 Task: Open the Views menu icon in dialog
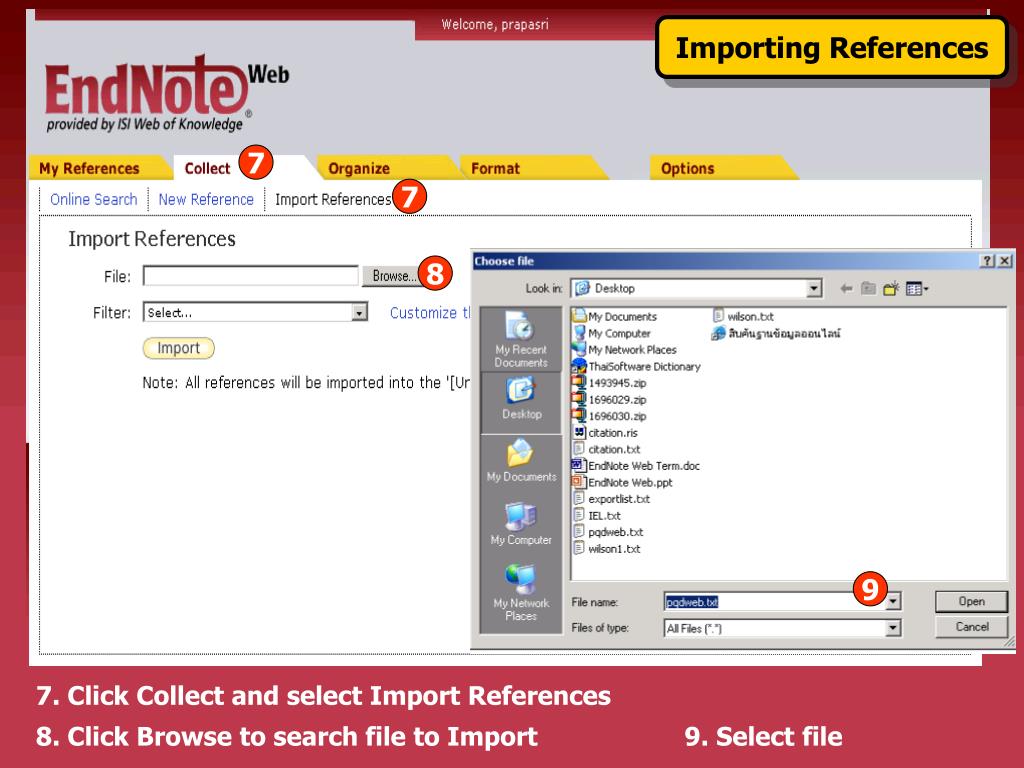(917, 289)
